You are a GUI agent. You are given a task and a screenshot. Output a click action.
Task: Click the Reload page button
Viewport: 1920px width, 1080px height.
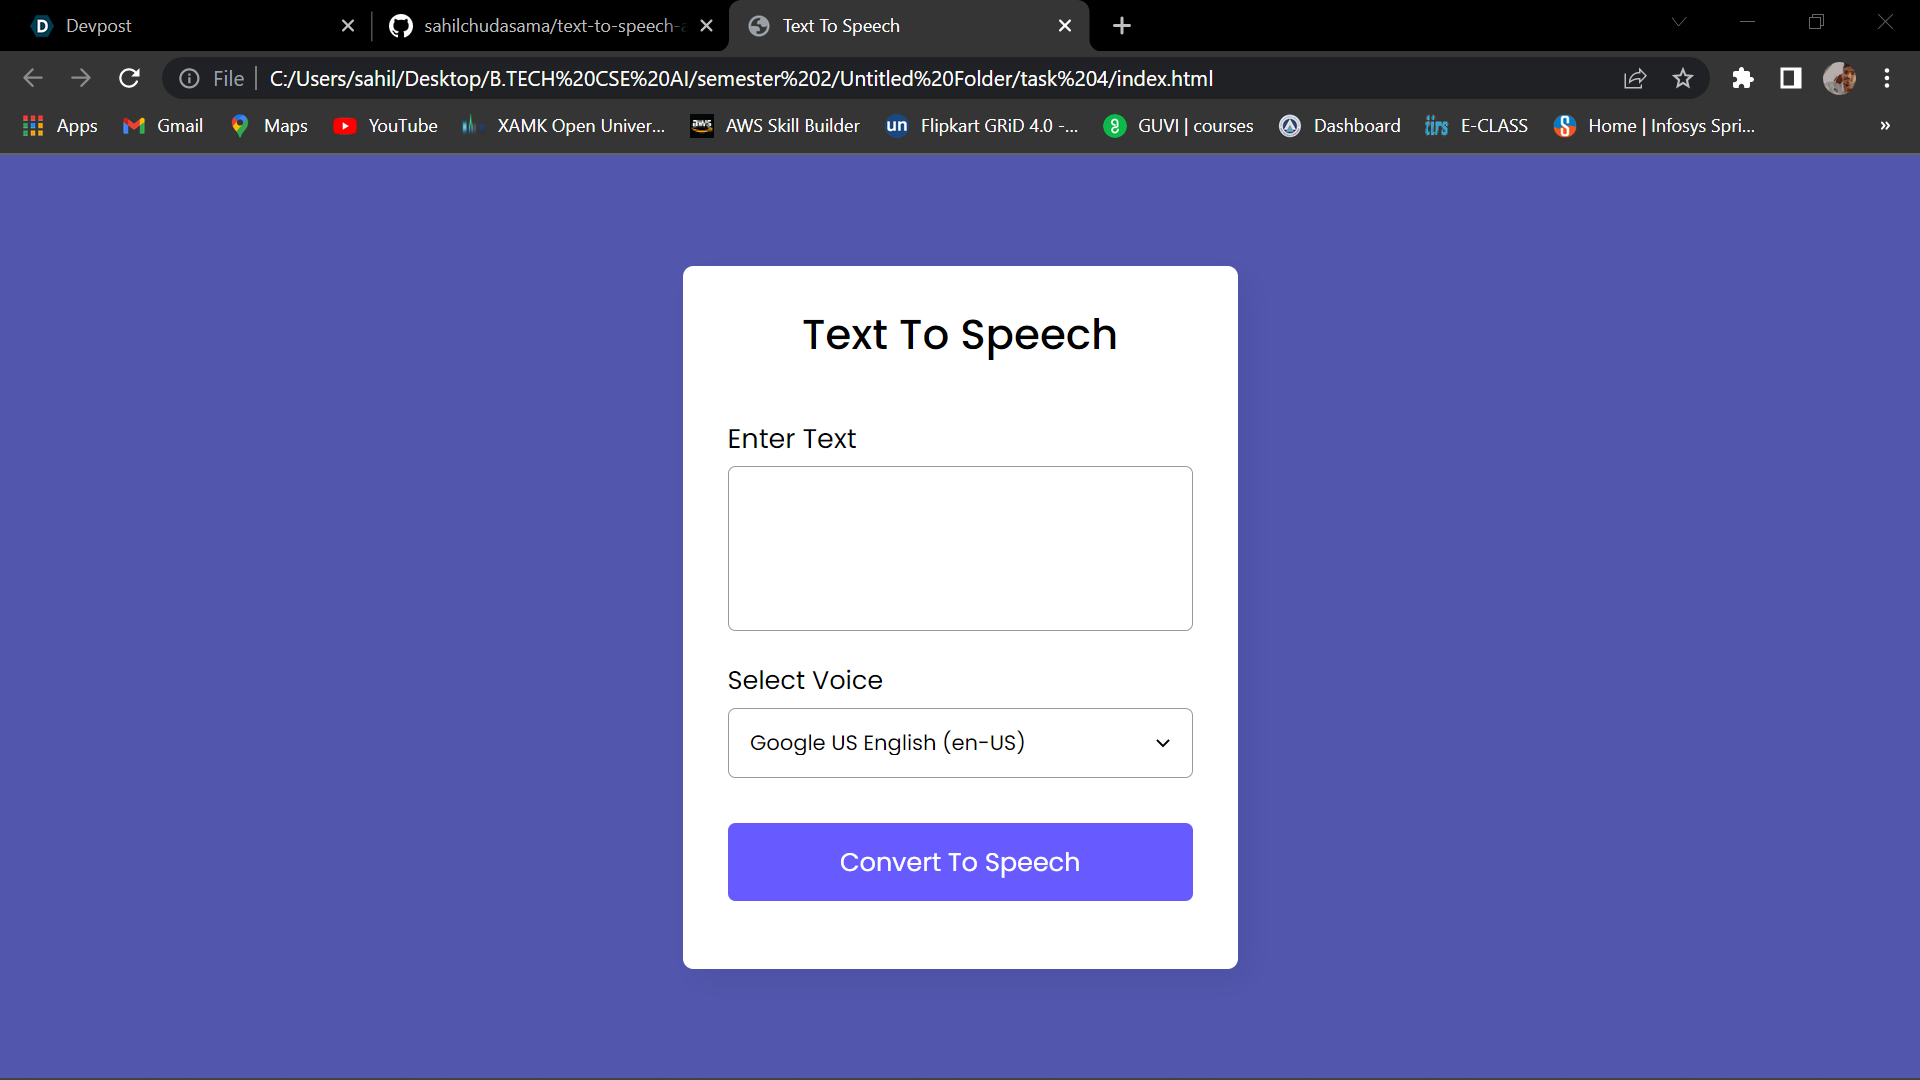point(129,78)
